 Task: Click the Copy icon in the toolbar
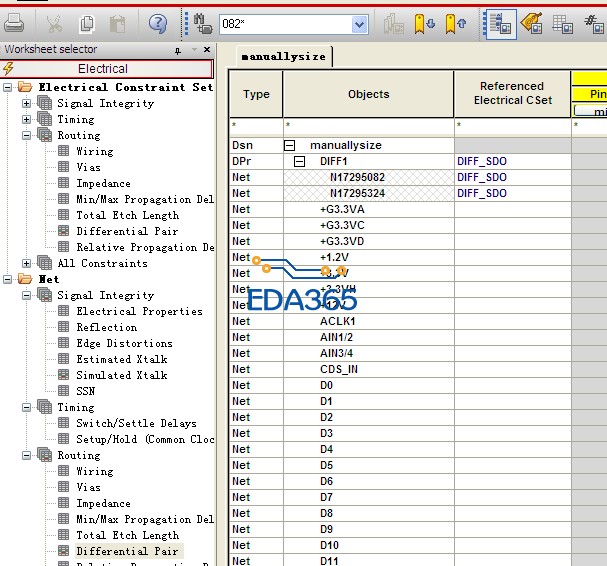(87, 23)
